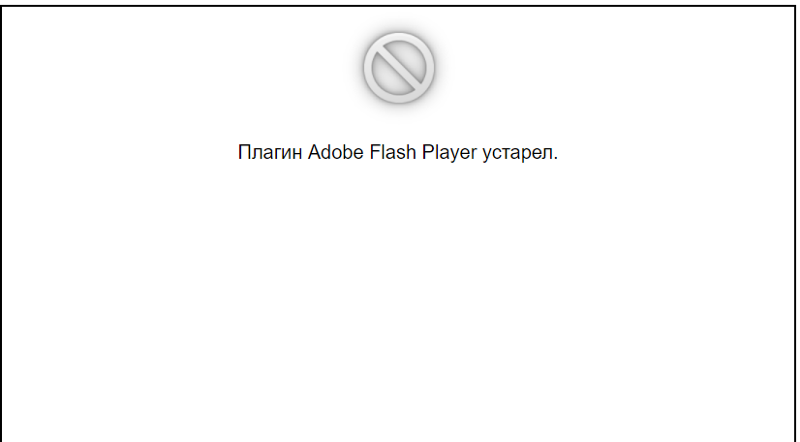Select the diagonal slash inside the blocked icon

[x=398, y=68]
